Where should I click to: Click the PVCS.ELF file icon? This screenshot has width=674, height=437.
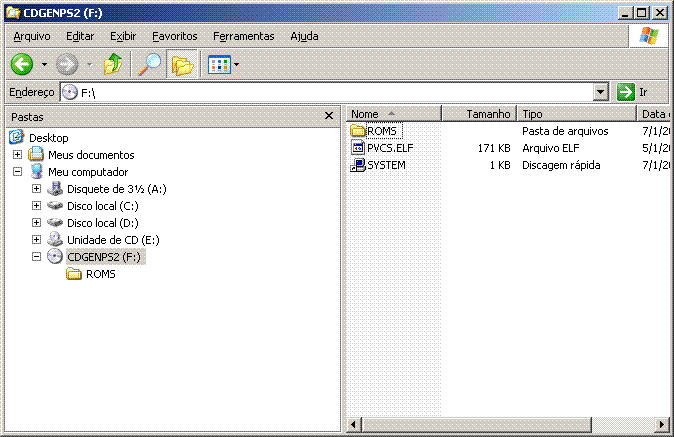[358, 148]
